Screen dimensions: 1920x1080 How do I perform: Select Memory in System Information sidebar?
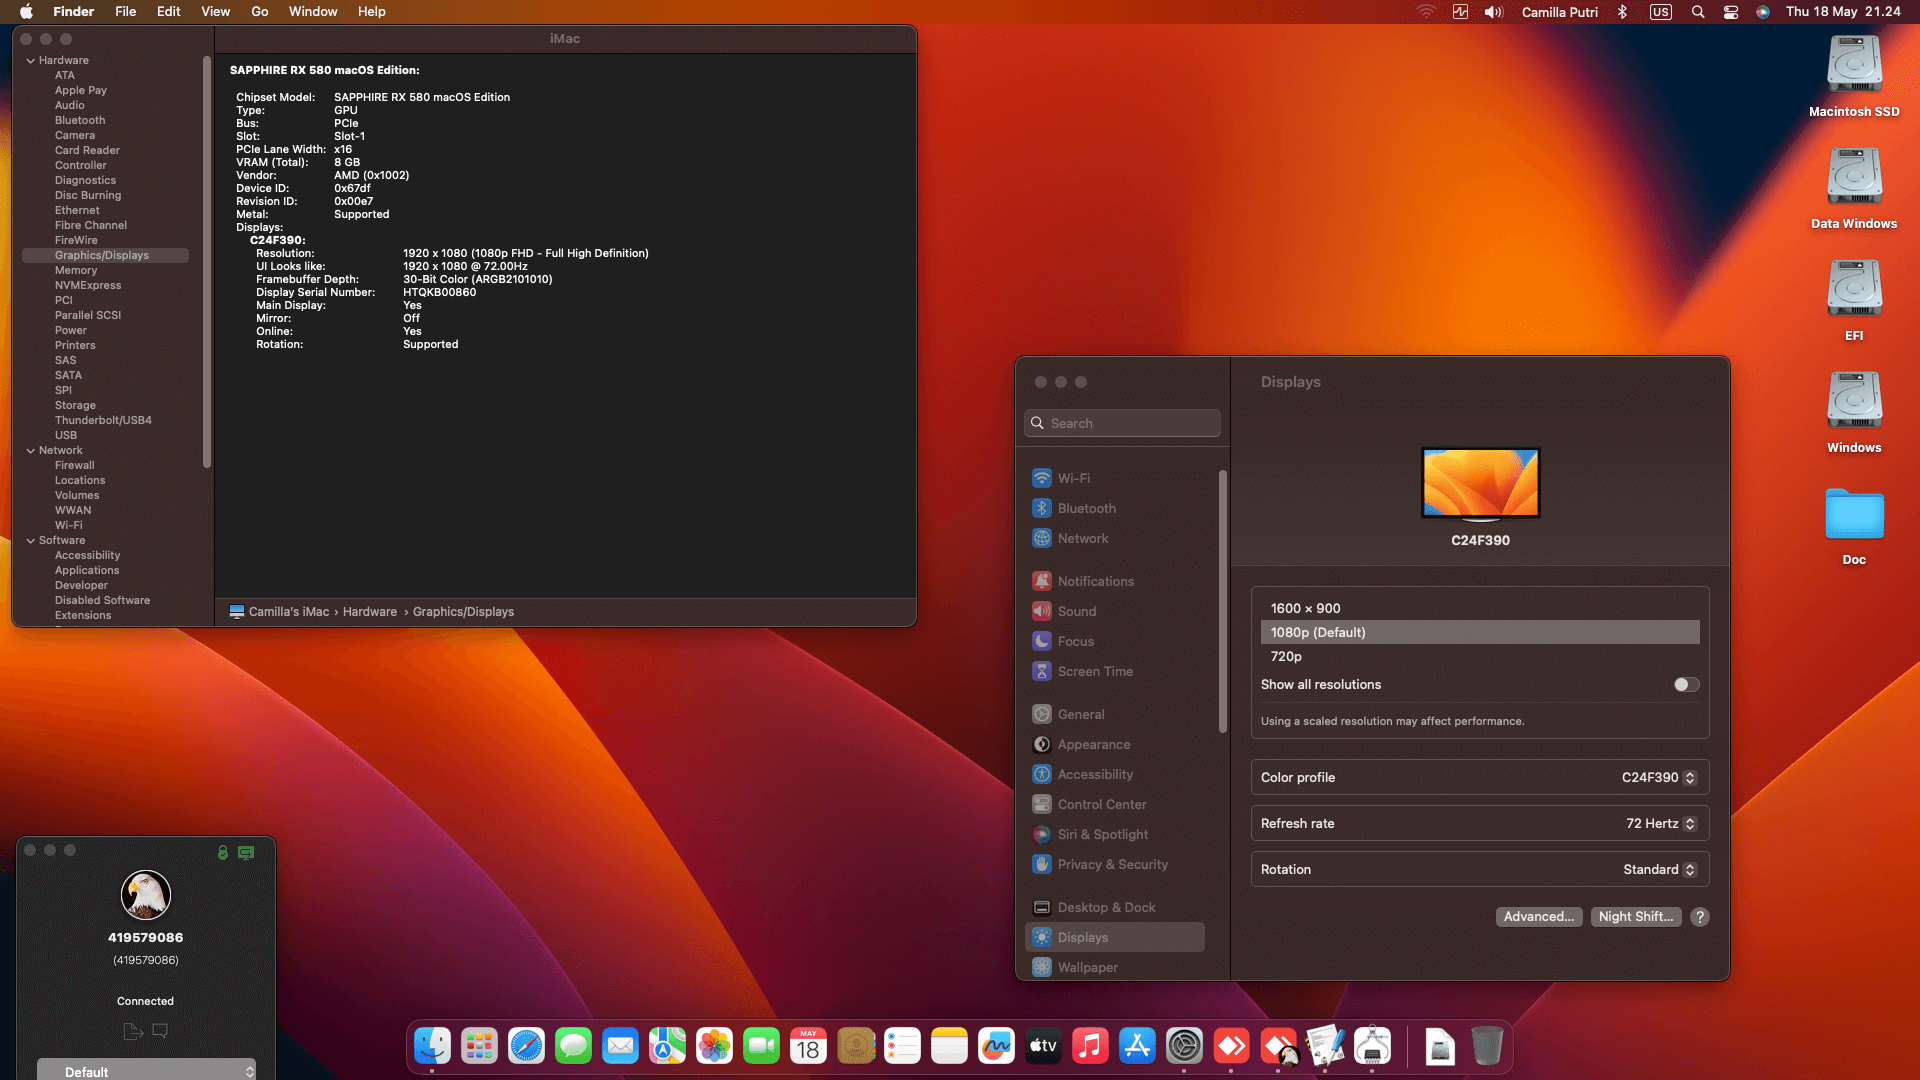[x=76, y=271]
